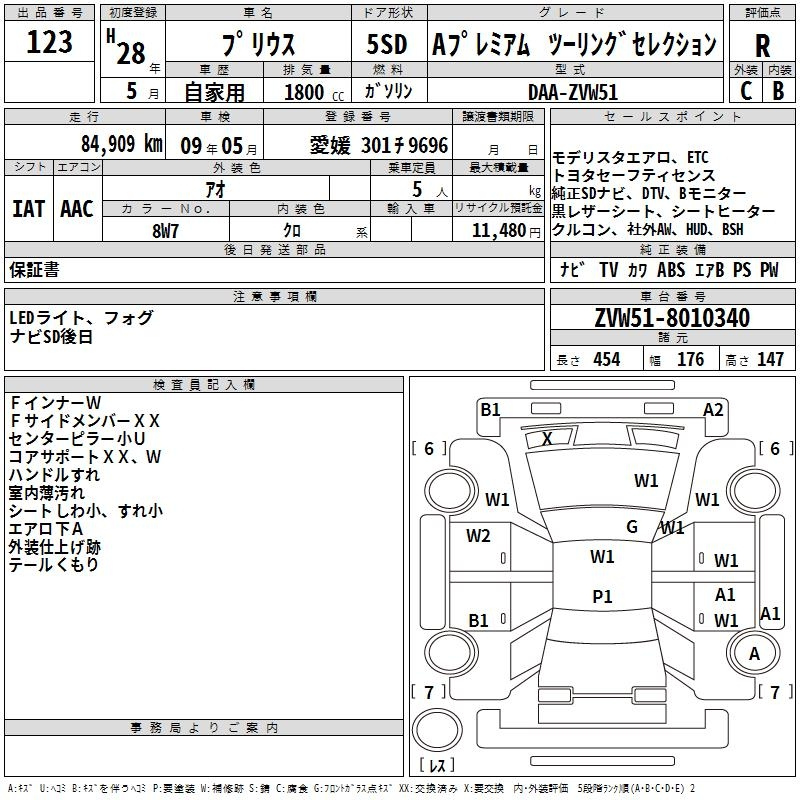Select the W2 marker on left door
Viewport: 800px width, 800px height.
(x=478, y=536)
